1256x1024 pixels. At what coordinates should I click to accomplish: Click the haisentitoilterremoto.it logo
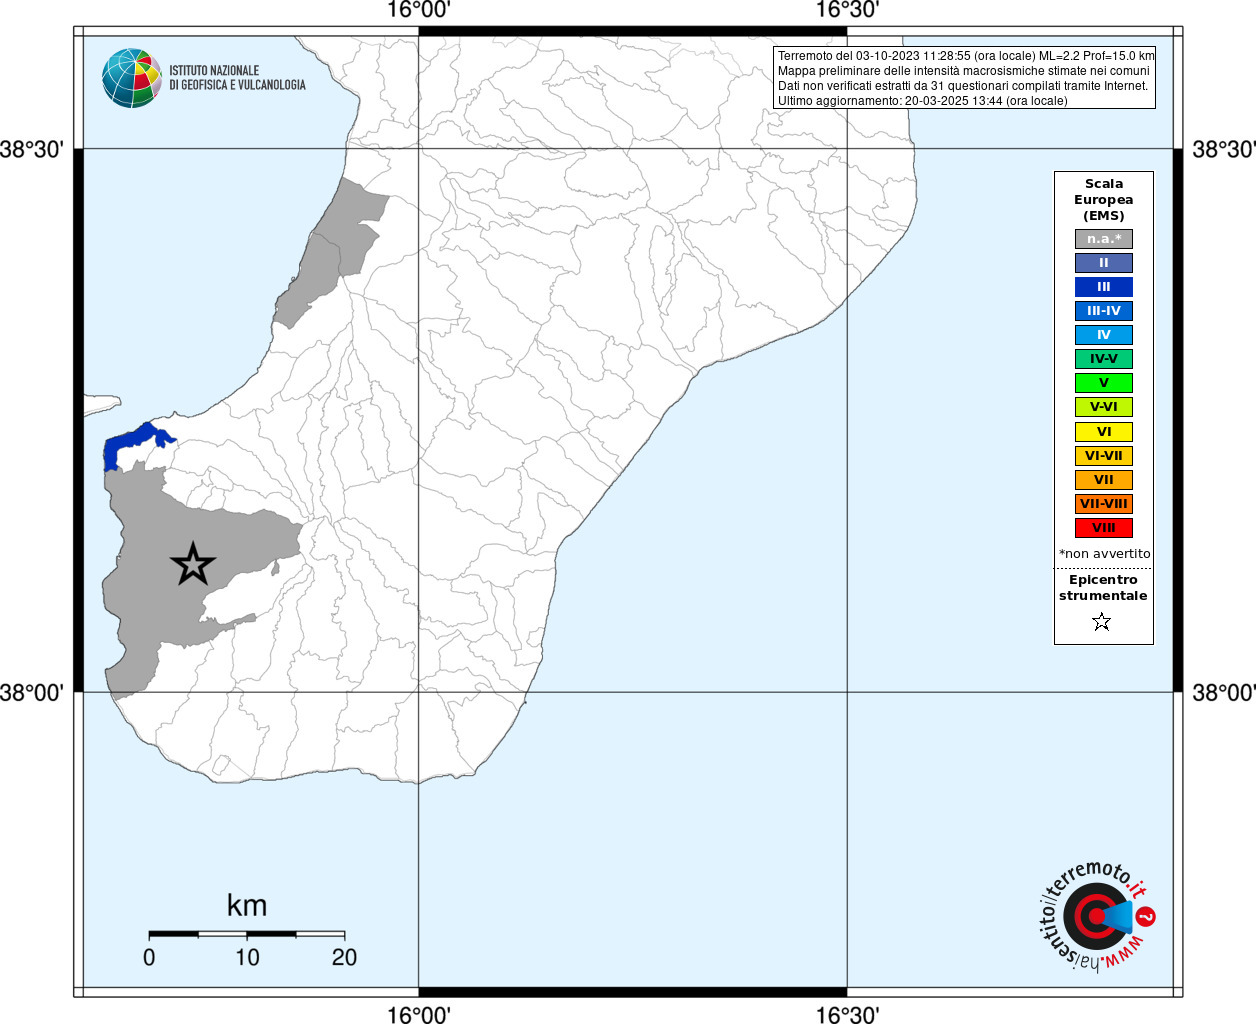(x=1097, y=917)
